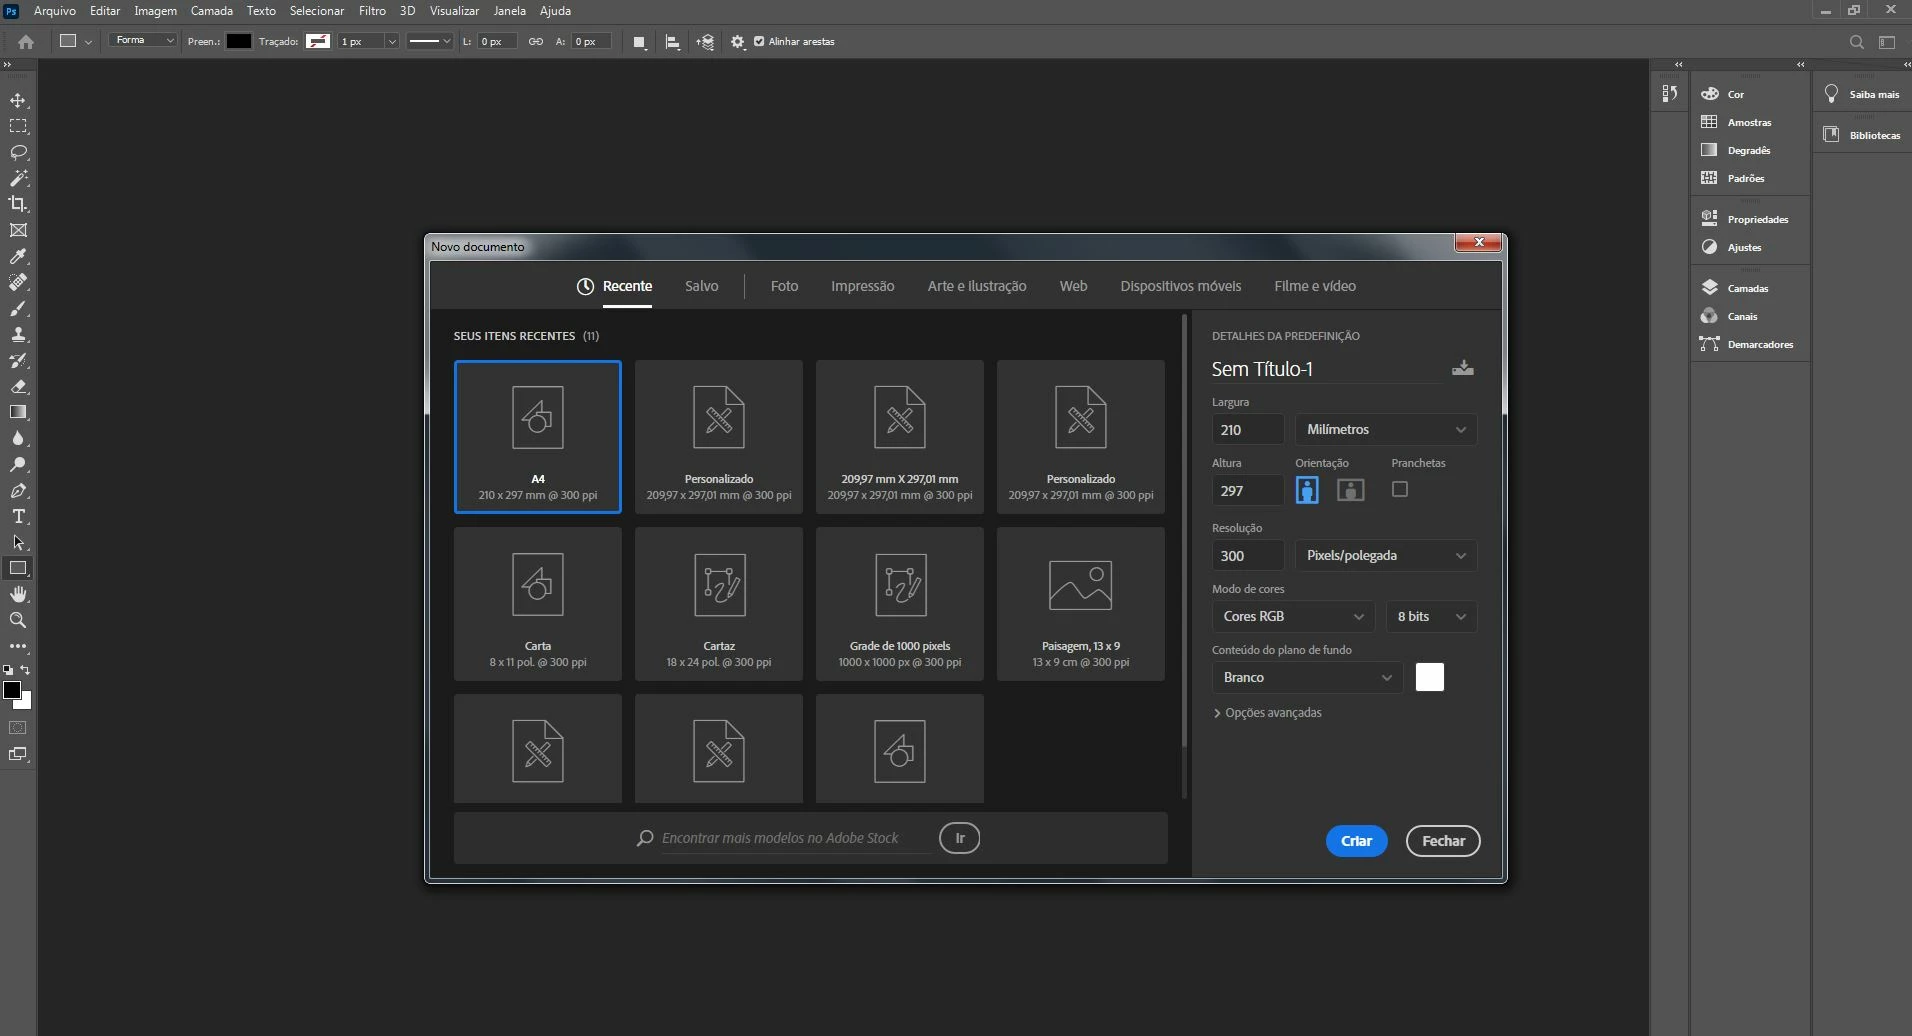
Task: Open the Camadas panel
Action: coord(1749,288)
